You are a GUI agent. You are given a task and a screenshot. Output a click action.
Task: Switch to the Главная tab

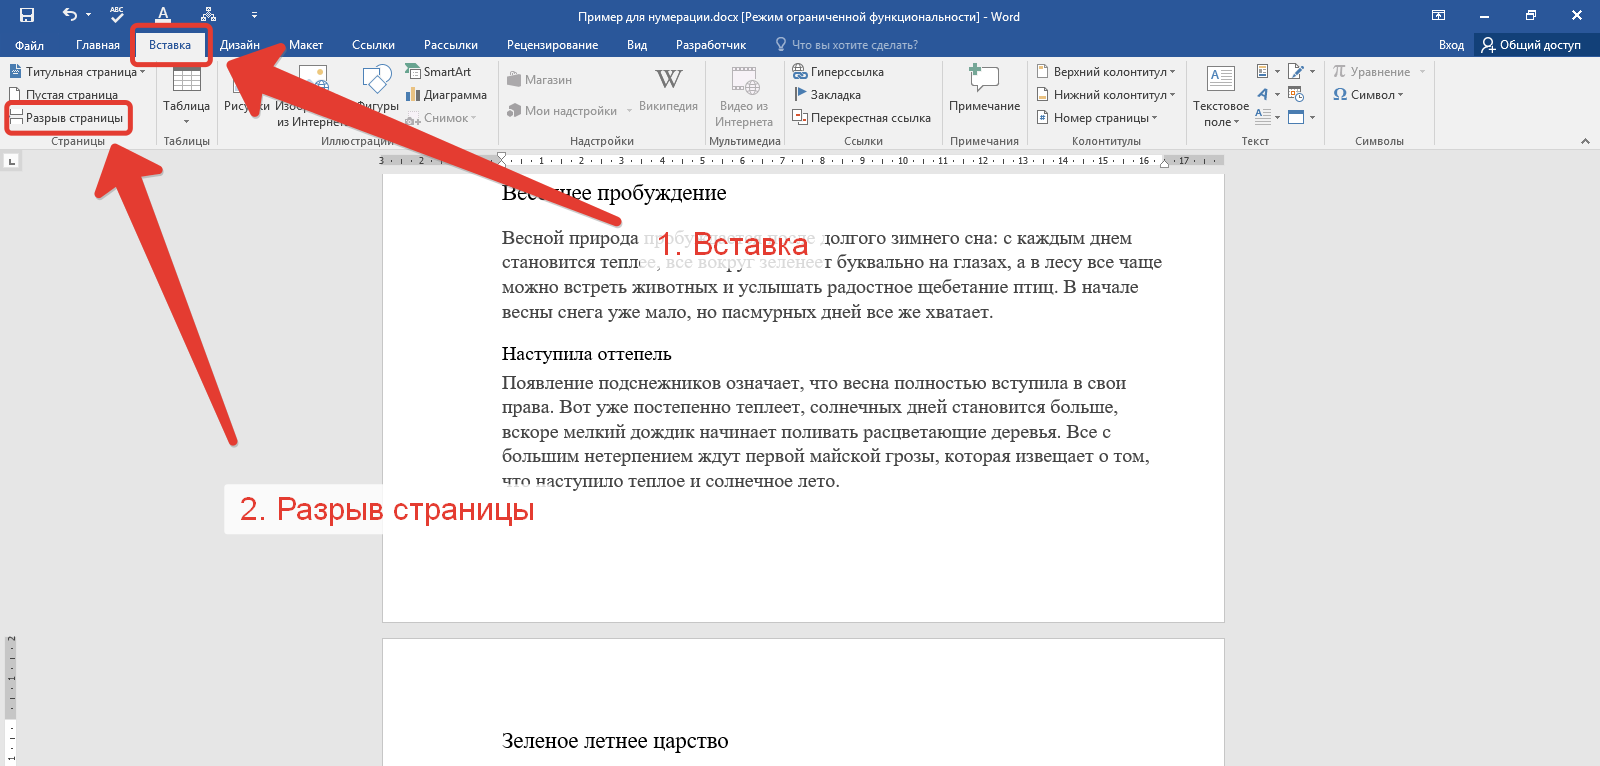98,45
